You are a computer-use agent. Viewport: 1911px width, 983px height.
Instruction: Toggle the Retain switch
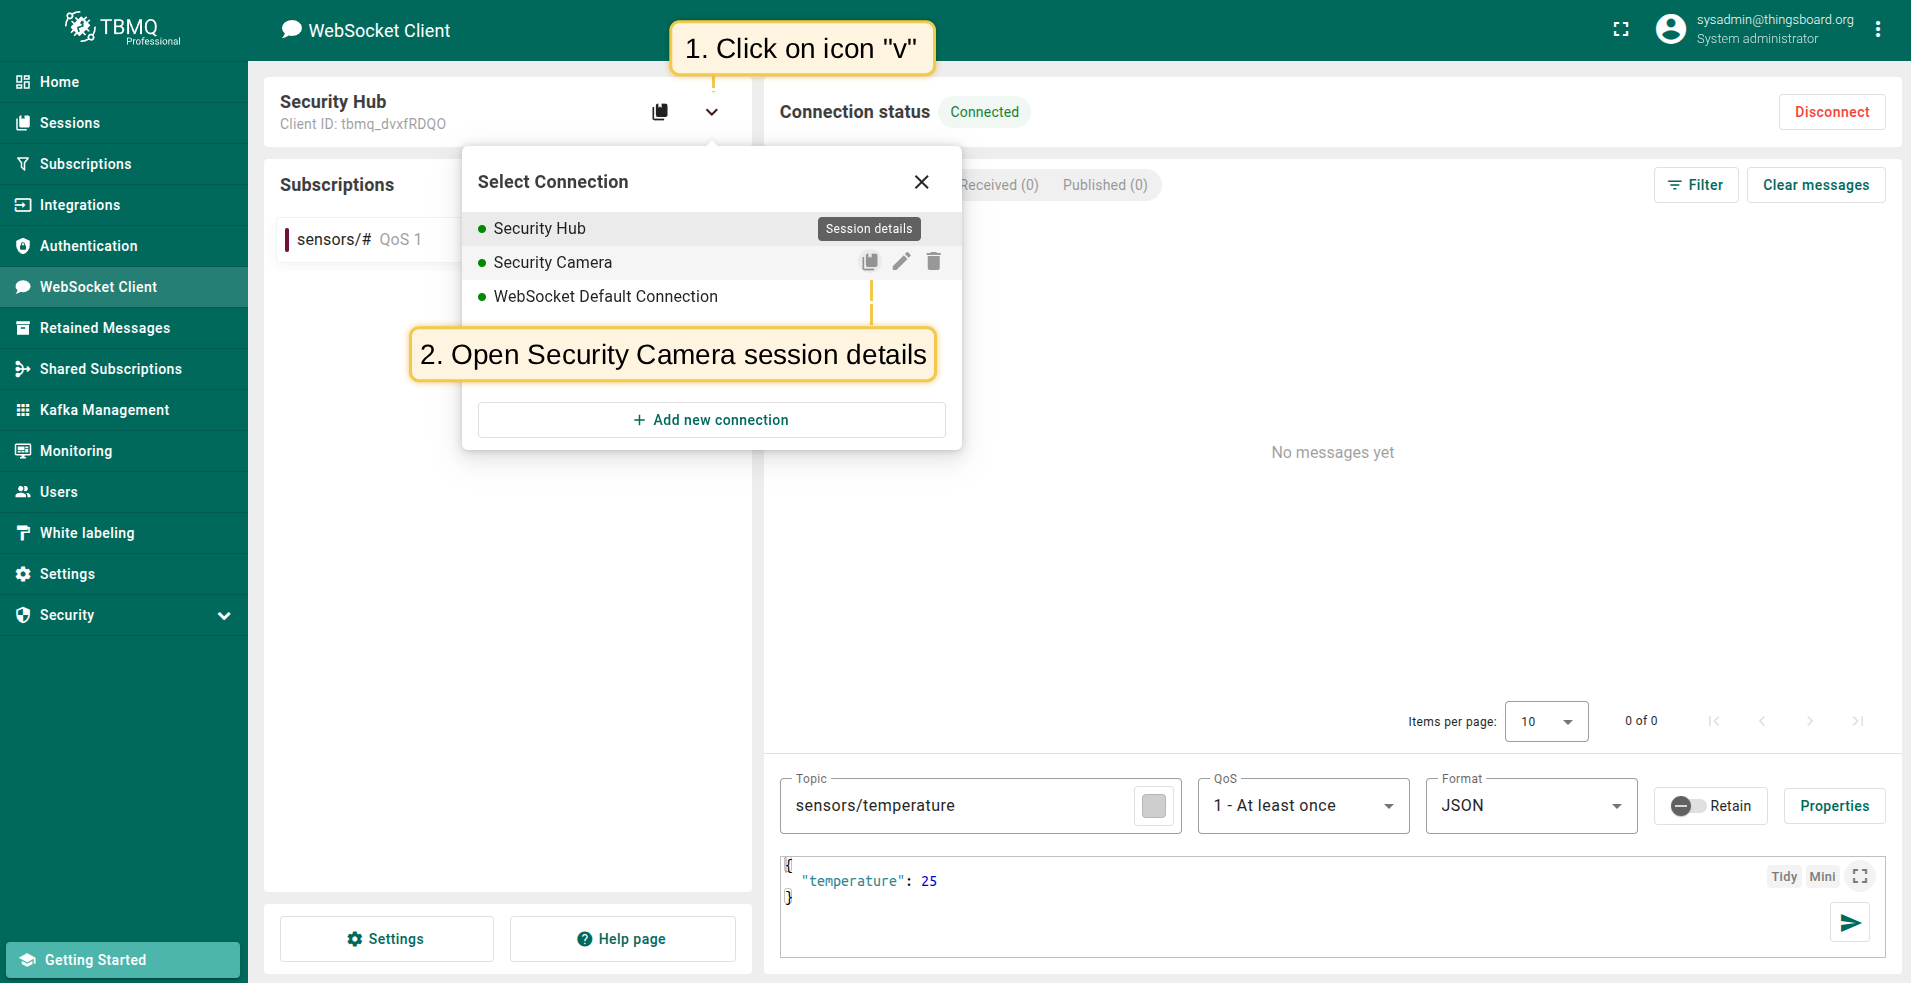1688,806
